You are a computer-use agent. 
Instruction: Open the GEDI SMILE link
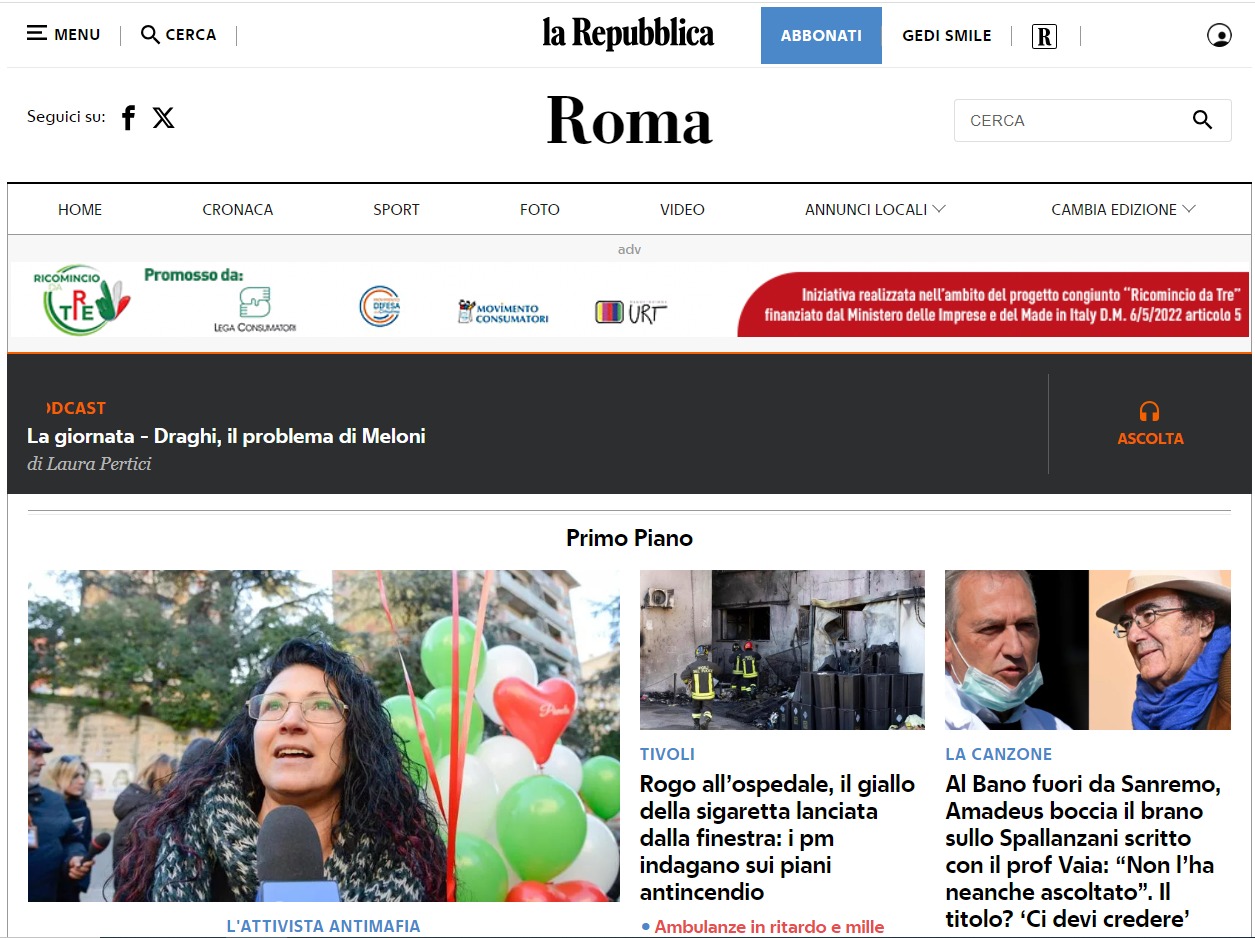click(x=947, y=36)
